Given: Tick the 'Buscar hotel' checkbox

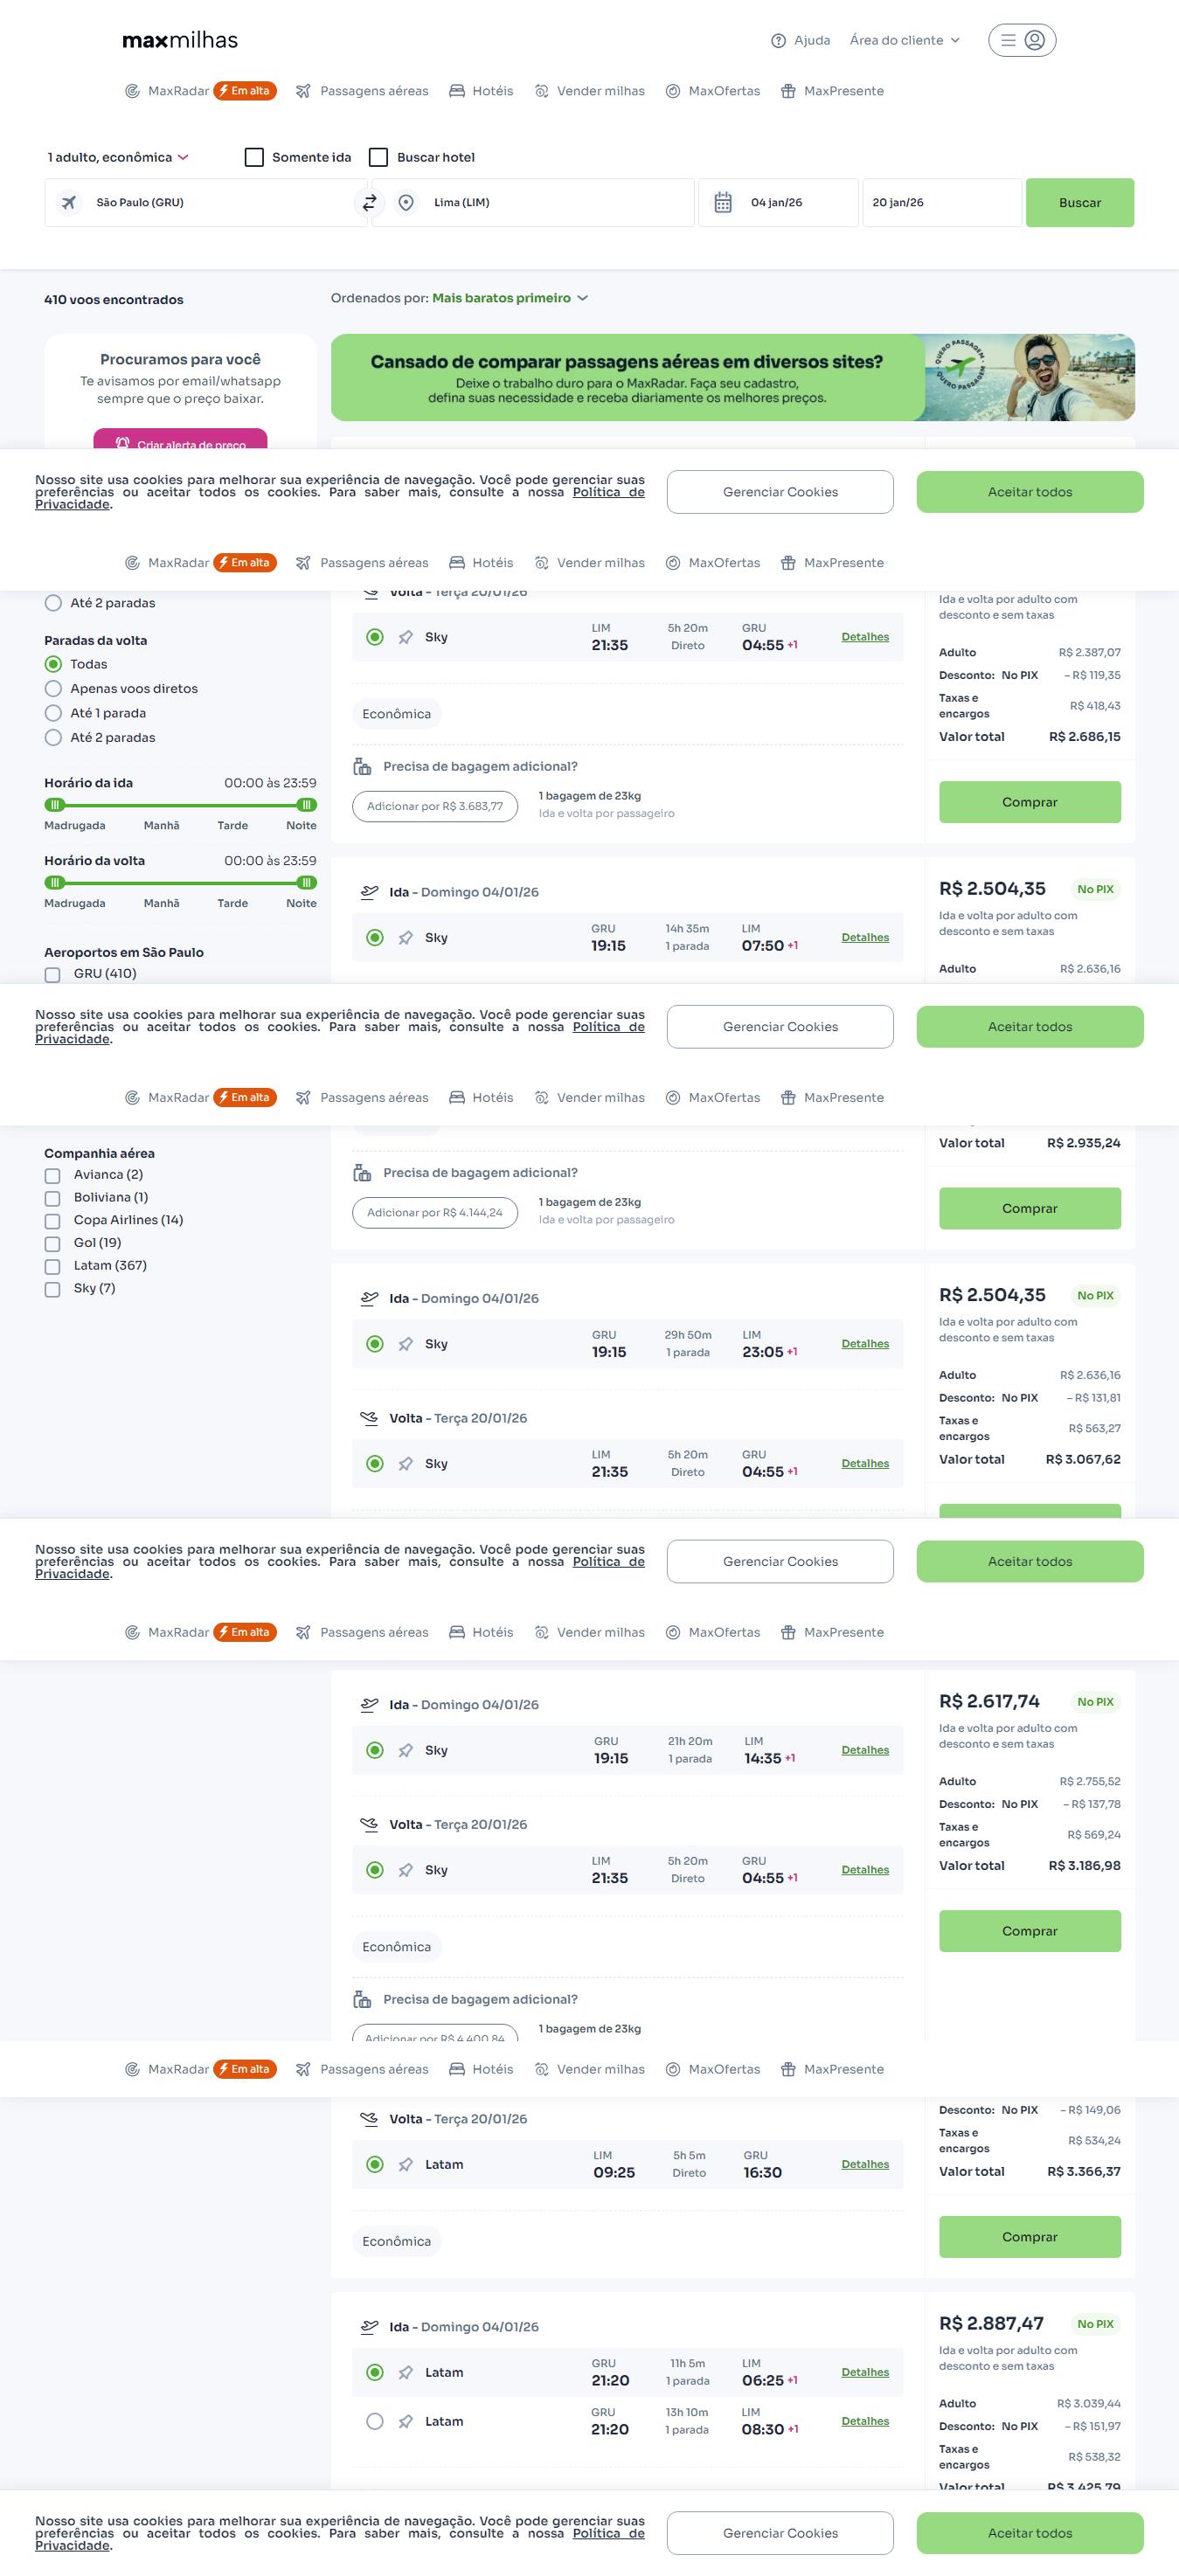Looking at the screenshot, I should (x=379, y=158).
